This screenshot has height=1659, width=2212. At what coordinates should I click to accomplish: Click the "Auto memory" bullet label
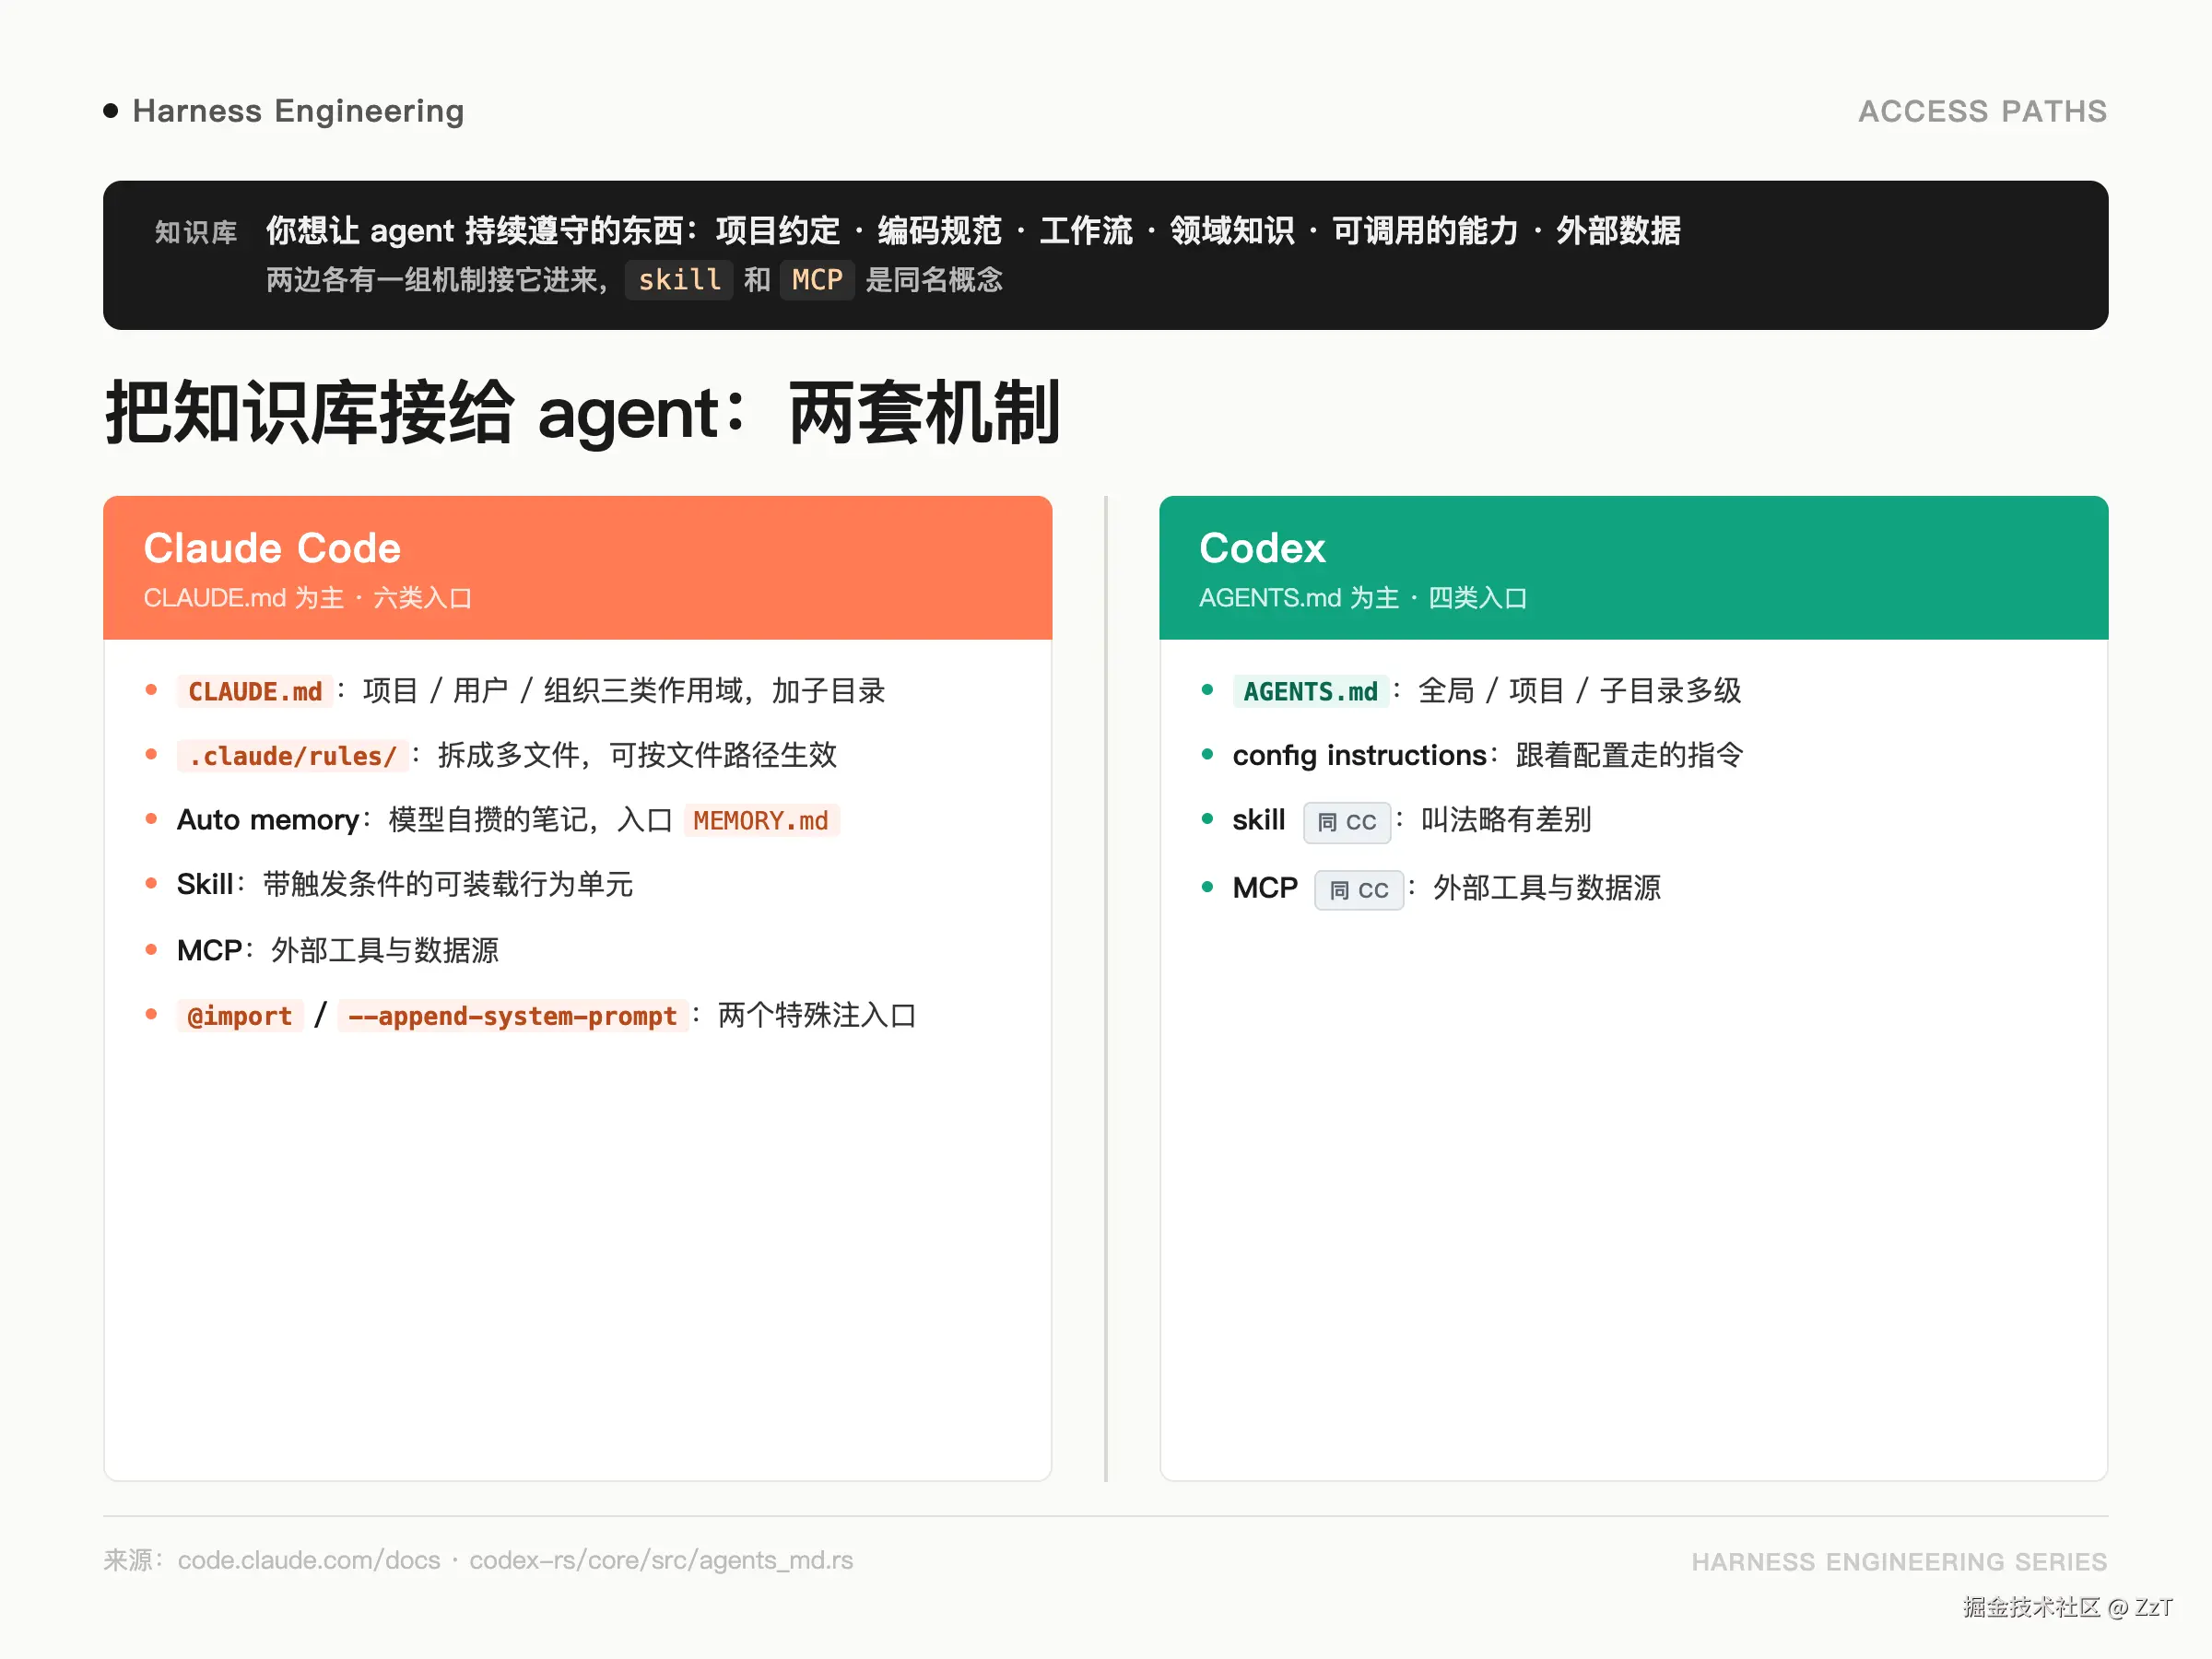[x=268, y=820]
